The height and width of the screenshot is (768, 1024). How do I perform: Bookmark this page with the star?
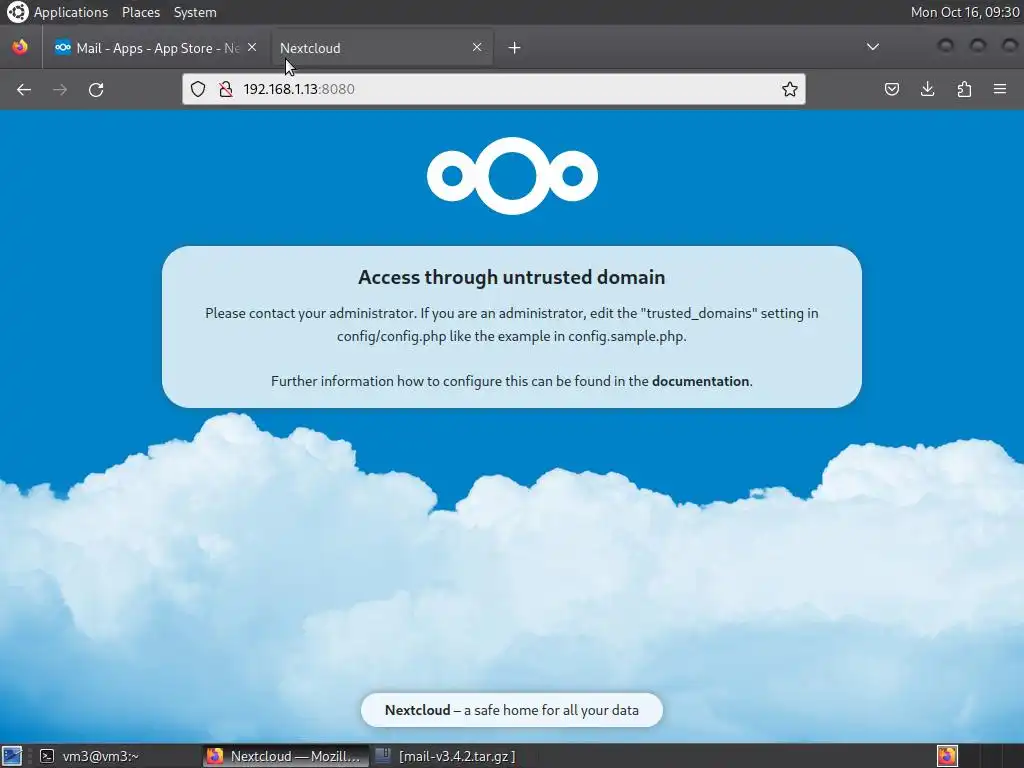click(x=790, y=89)
